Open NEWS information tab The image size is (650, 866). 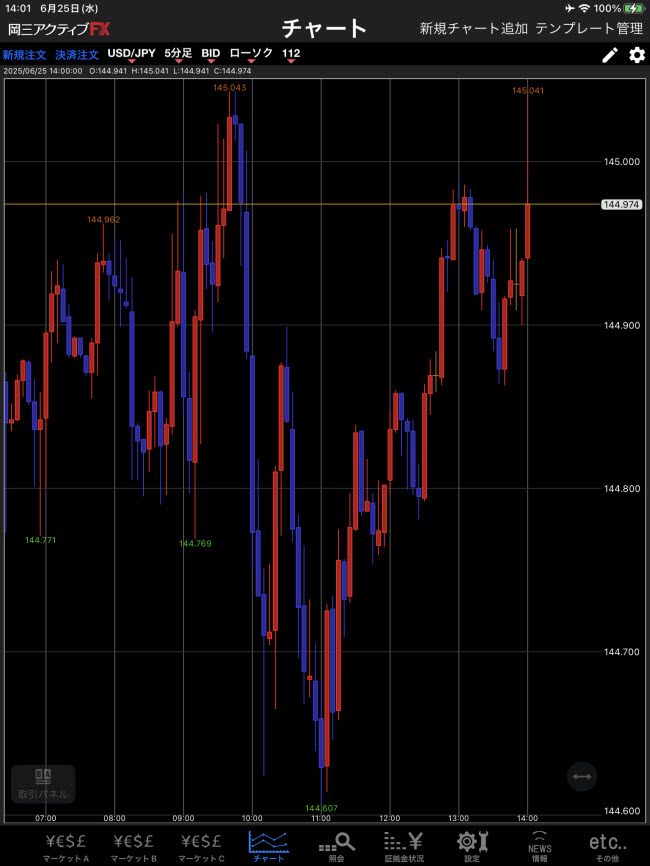540,847
